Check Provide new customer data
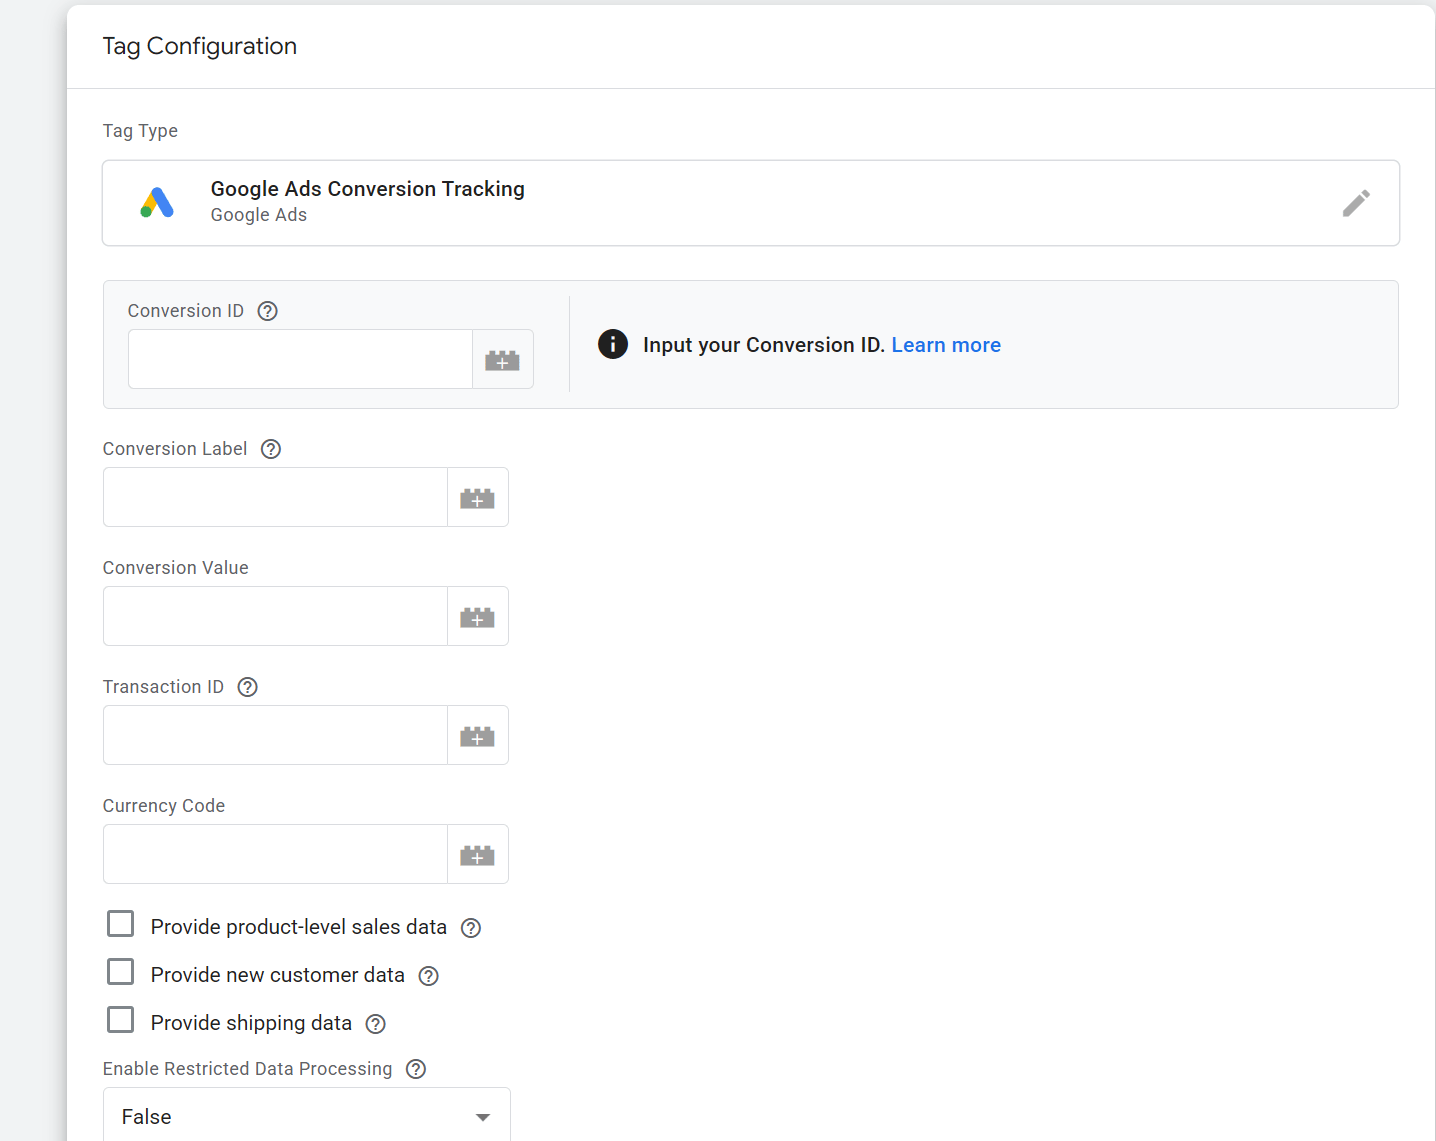Image resolution: width=1436 pixels, height=1141 pixels. tap(121, 972)
